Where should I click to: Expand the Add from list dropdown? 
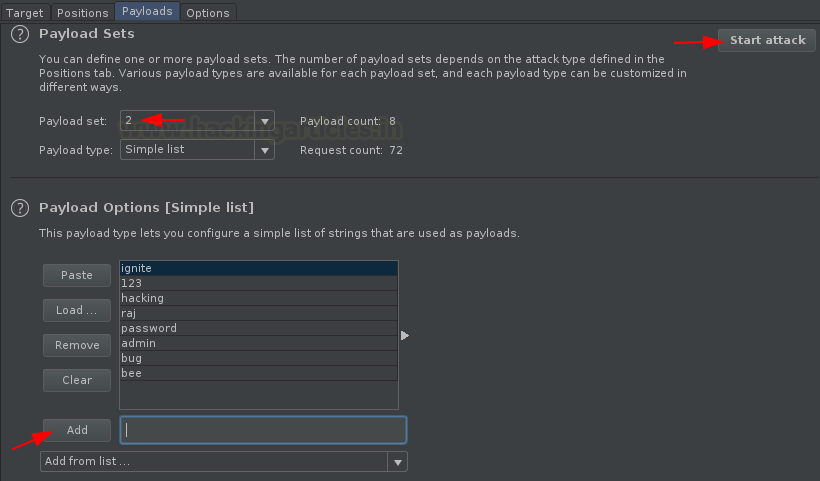399,461
